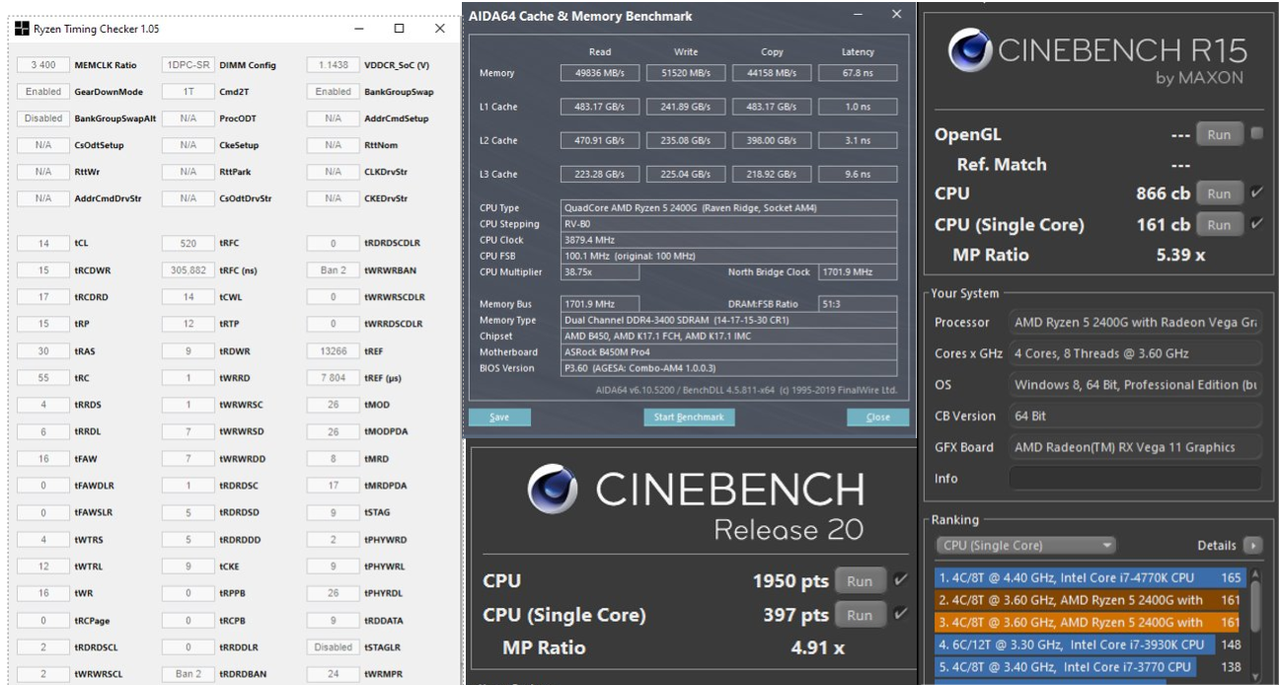This screenshot has width=1280, height=685.
Task: Click the BIOS Version value P3.60
Action: [x=729, y=368]
